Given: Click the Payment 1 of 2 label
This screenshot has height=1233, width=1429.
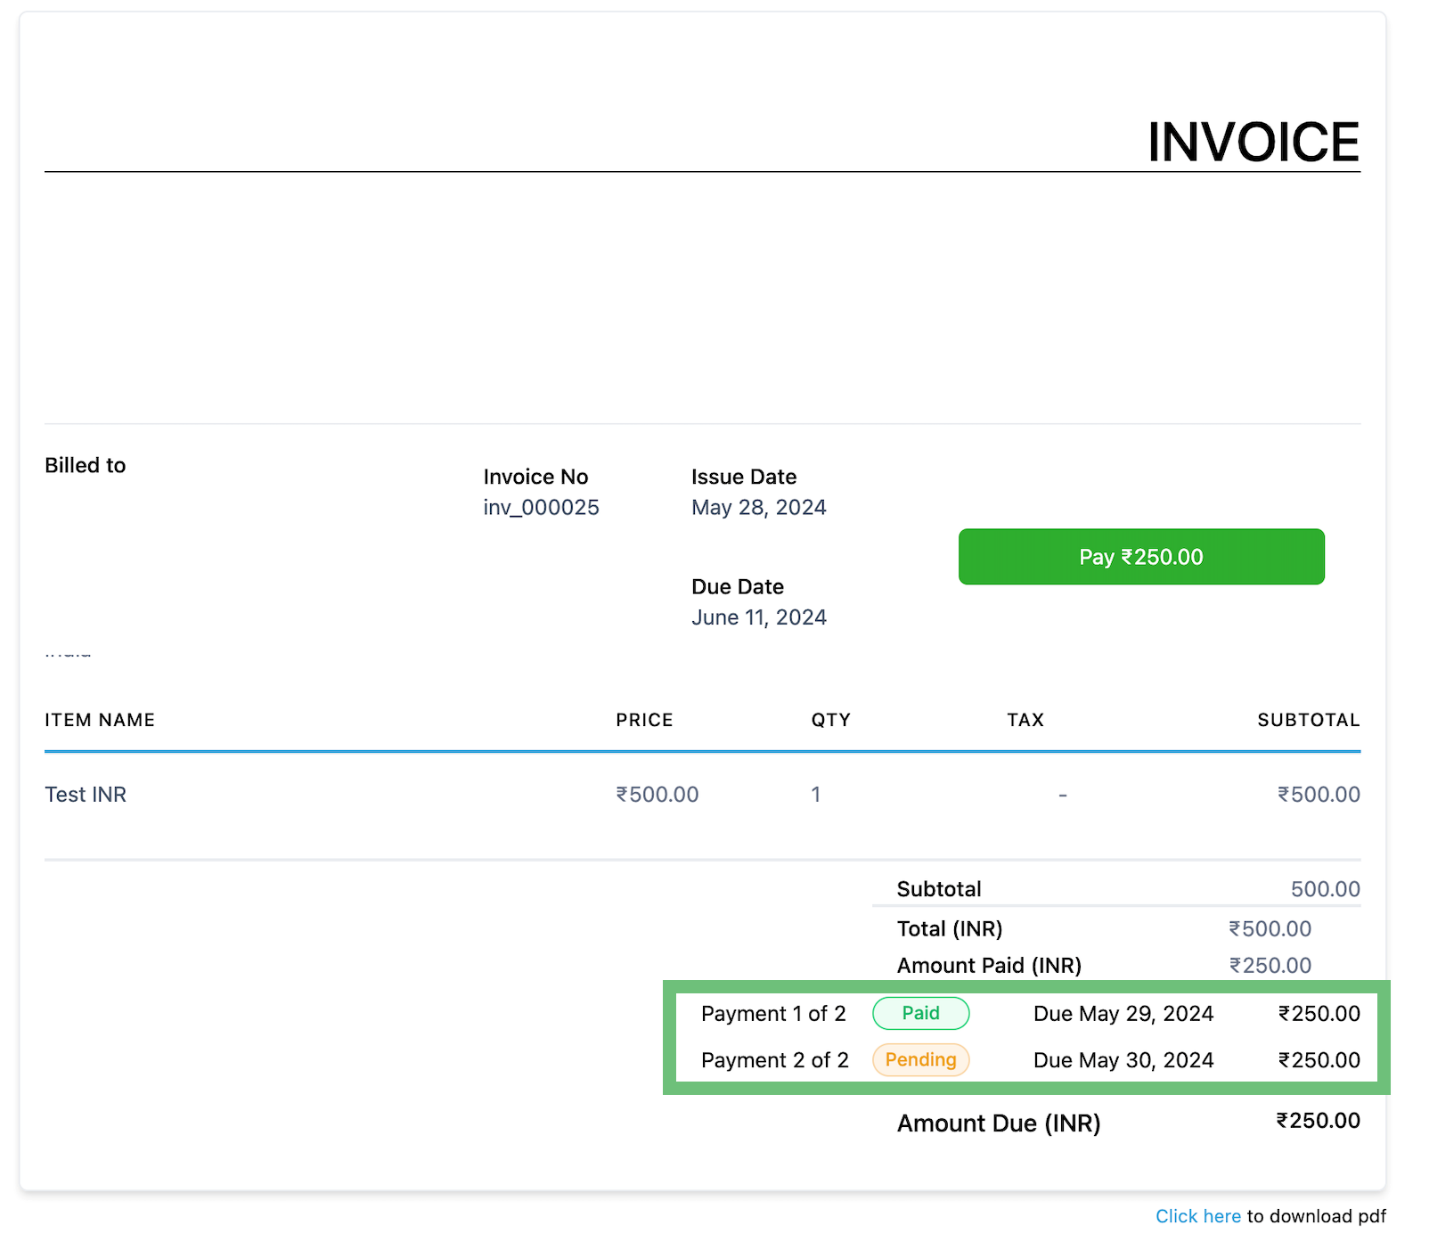Looking at the screenshot, I should pos(774,1014).
